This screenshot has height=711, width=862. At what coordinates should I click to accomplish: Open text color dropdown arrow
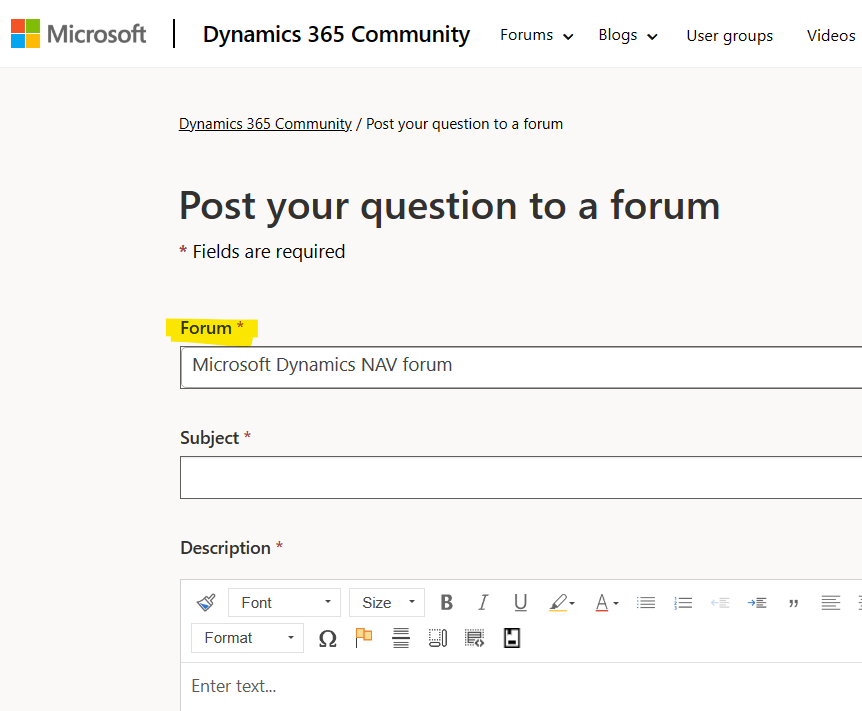(x=616, y=603)
